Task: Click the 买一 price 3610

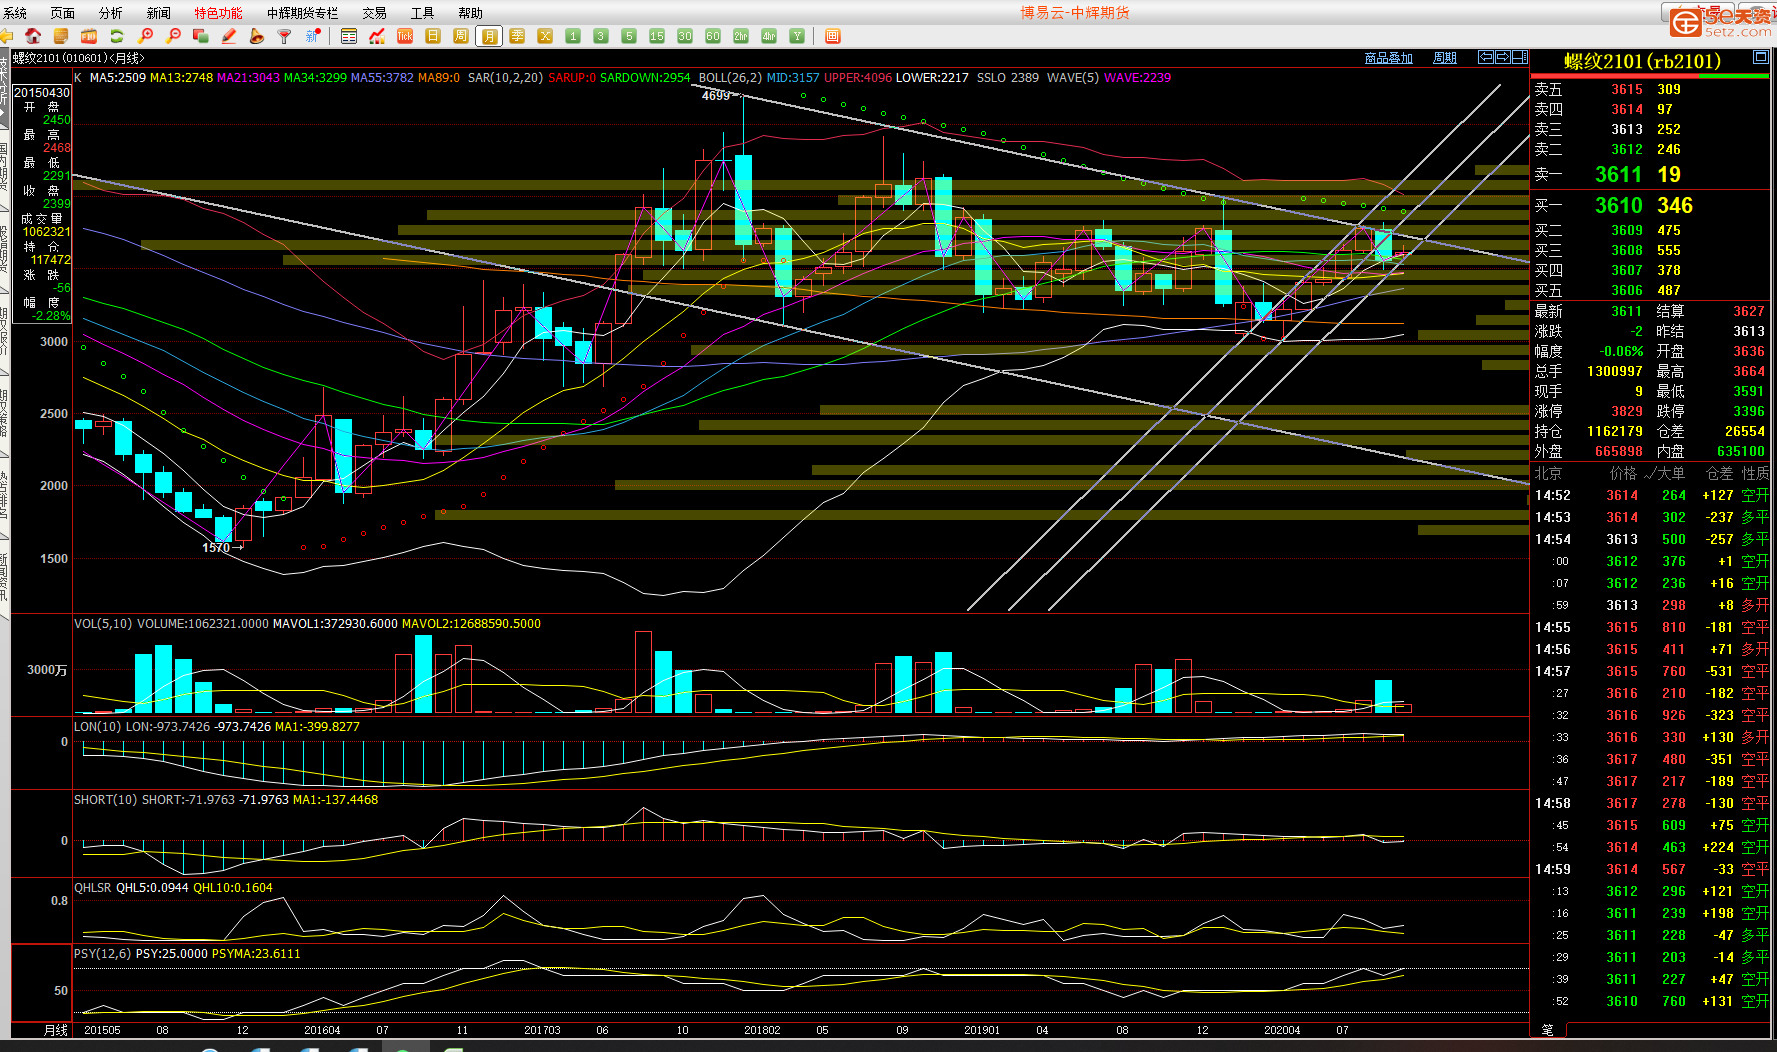Action: pyautogui.click(x=1618, y=205)
